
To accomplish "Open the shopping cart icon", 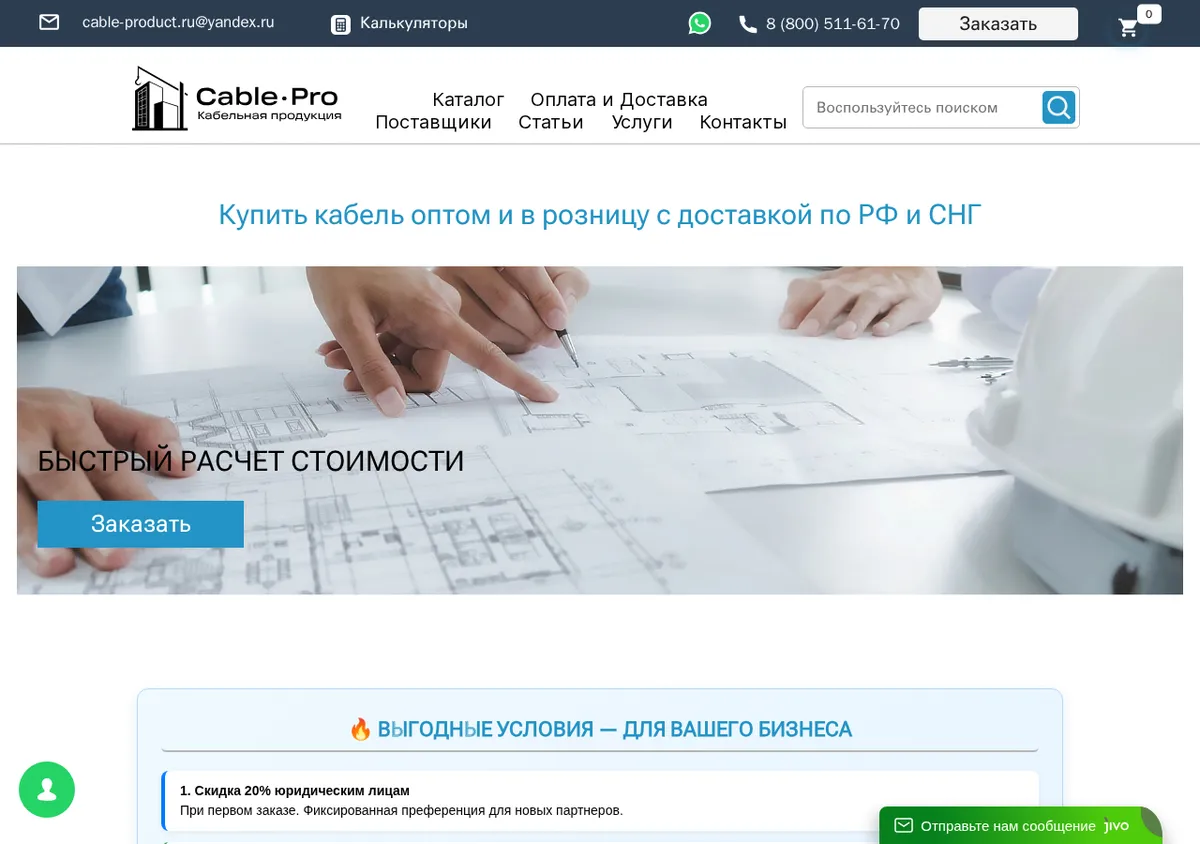I will coord(1129,27).
